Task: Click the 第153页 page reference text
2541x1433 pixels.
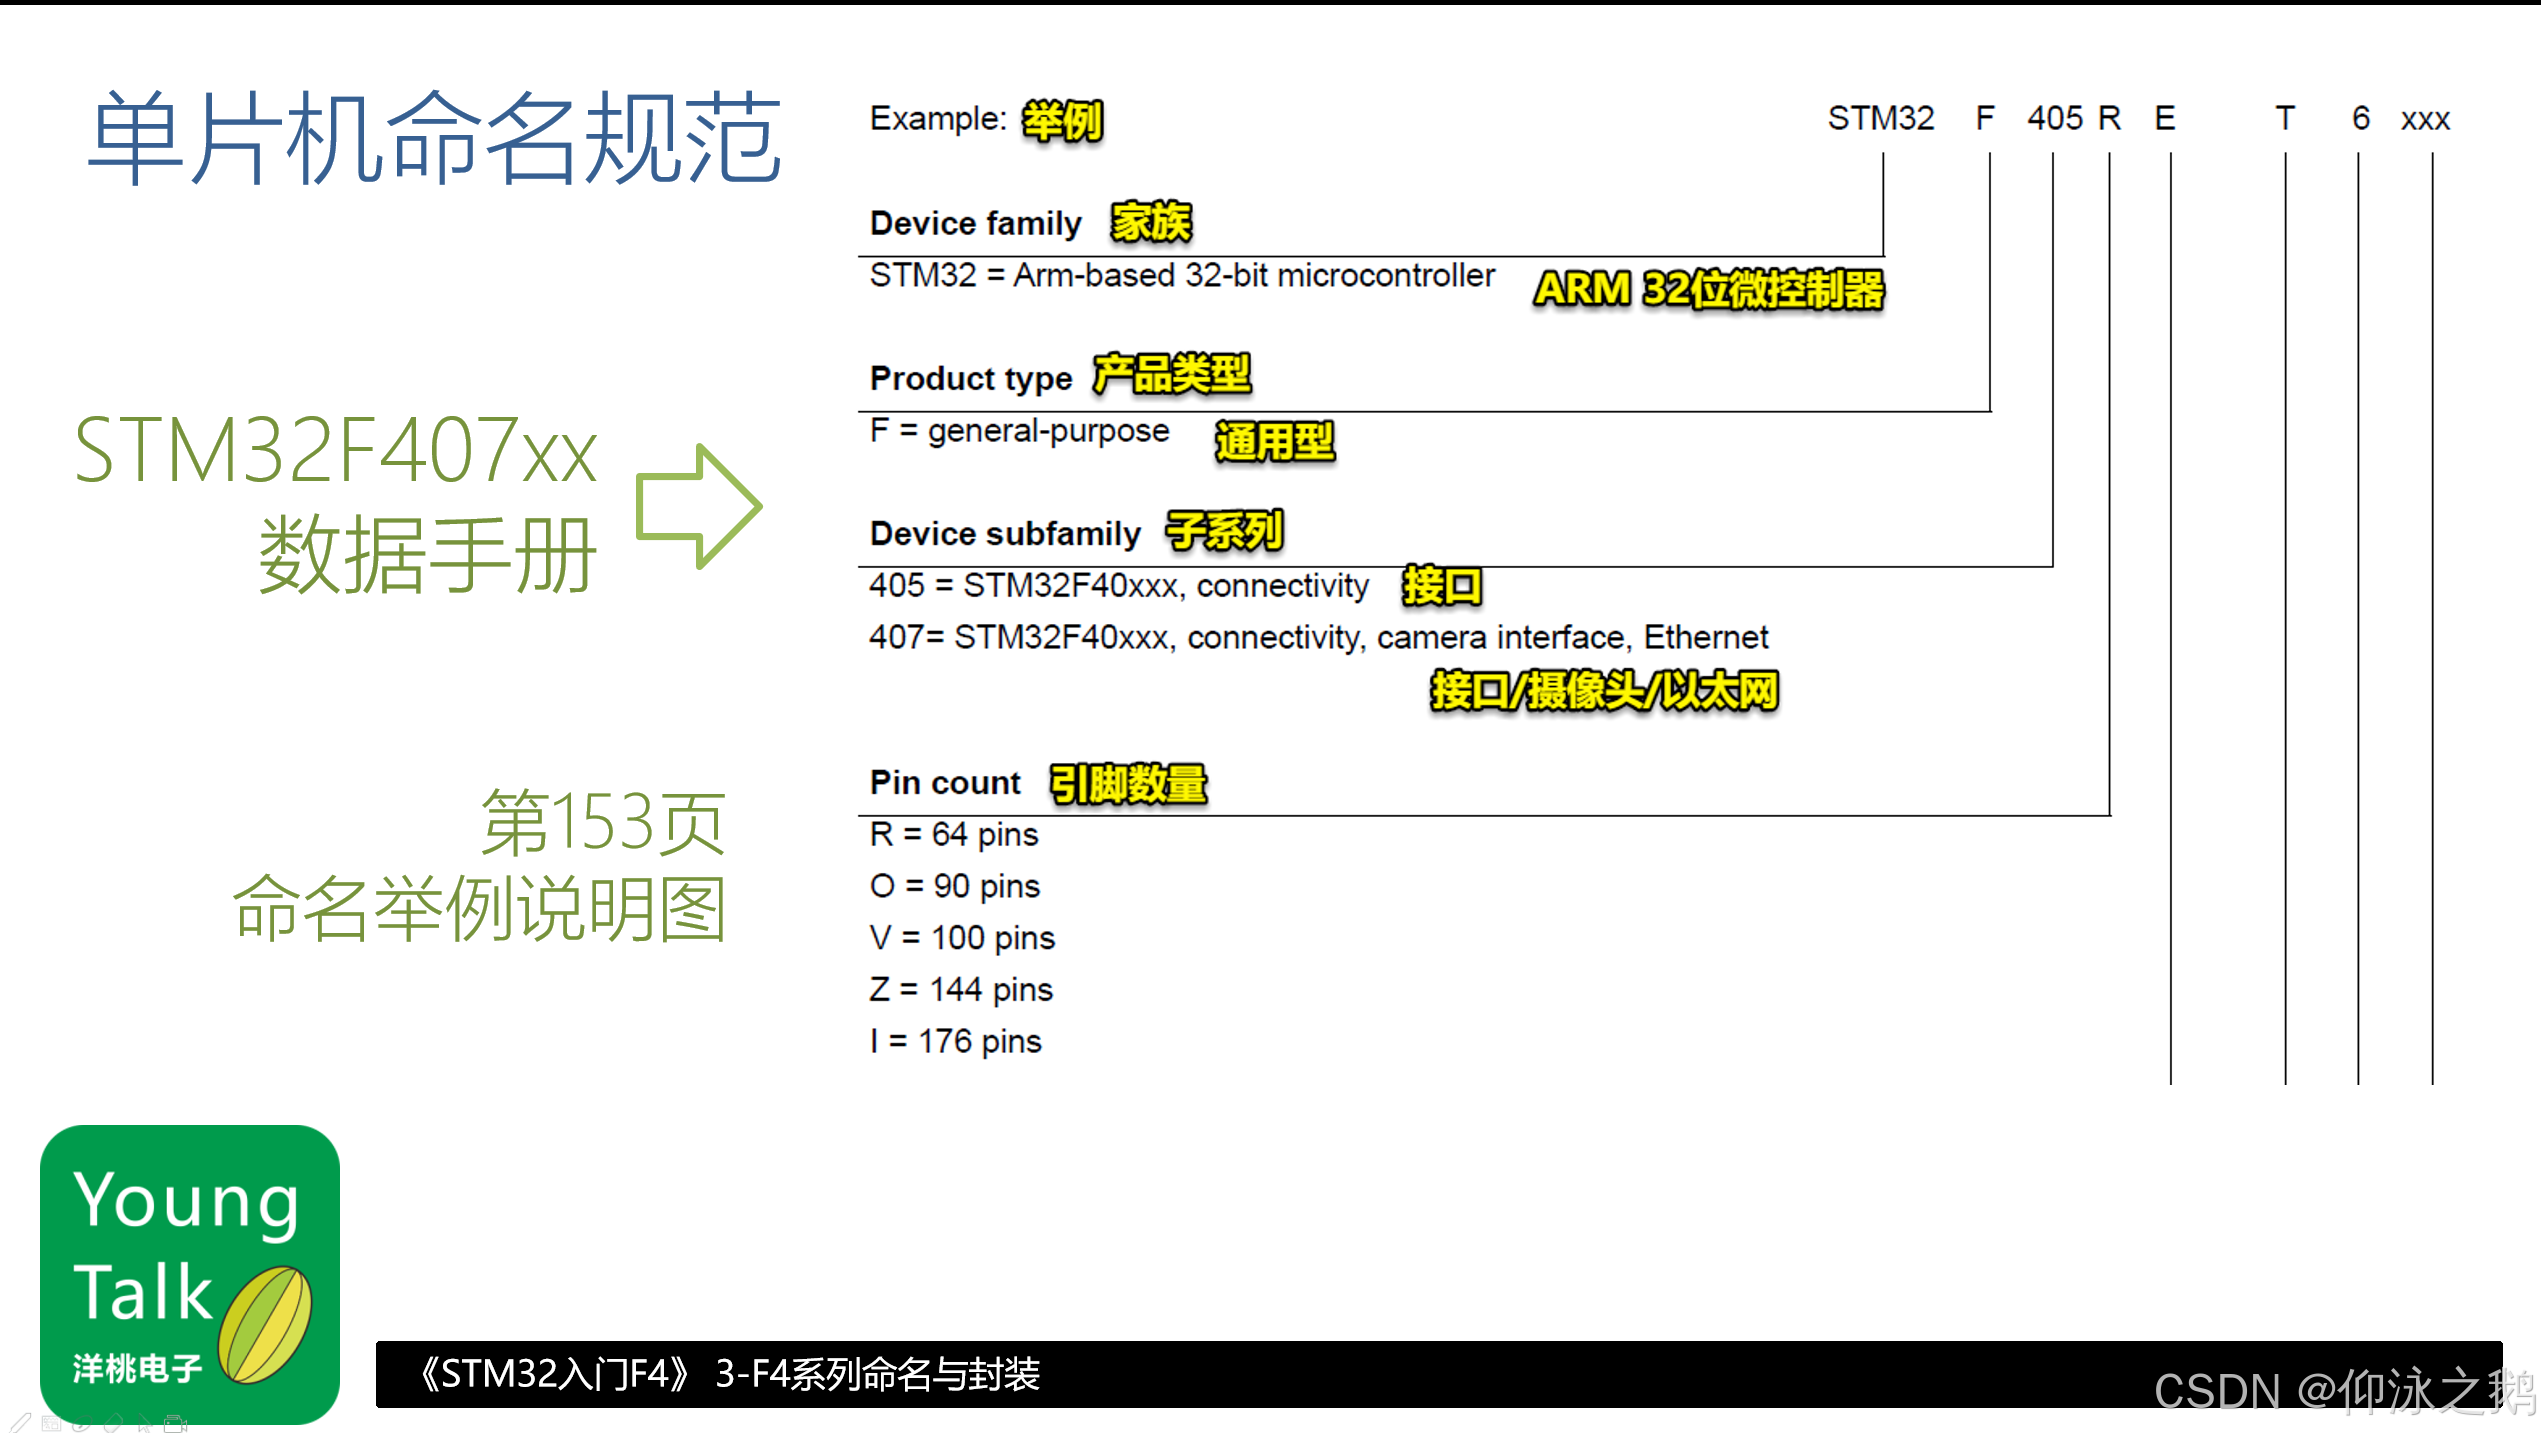Action: (603, 822)
